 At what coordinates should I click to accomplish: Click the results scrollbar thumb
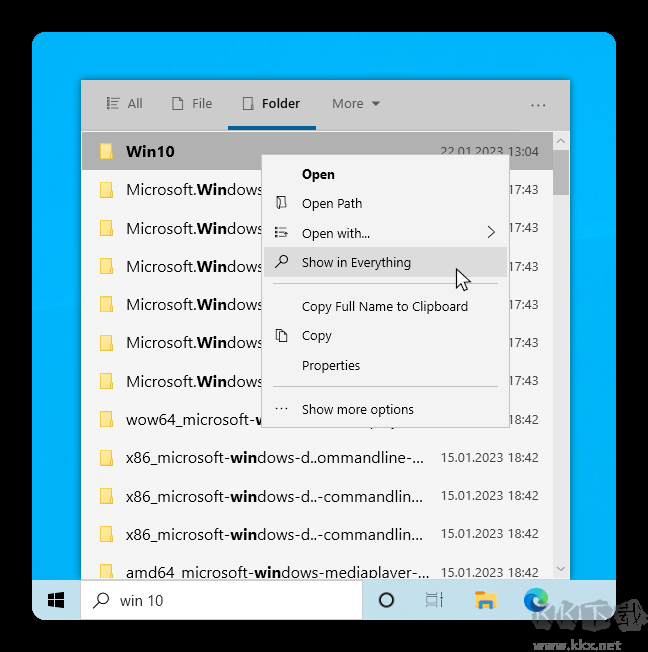[x=561, y=172]
